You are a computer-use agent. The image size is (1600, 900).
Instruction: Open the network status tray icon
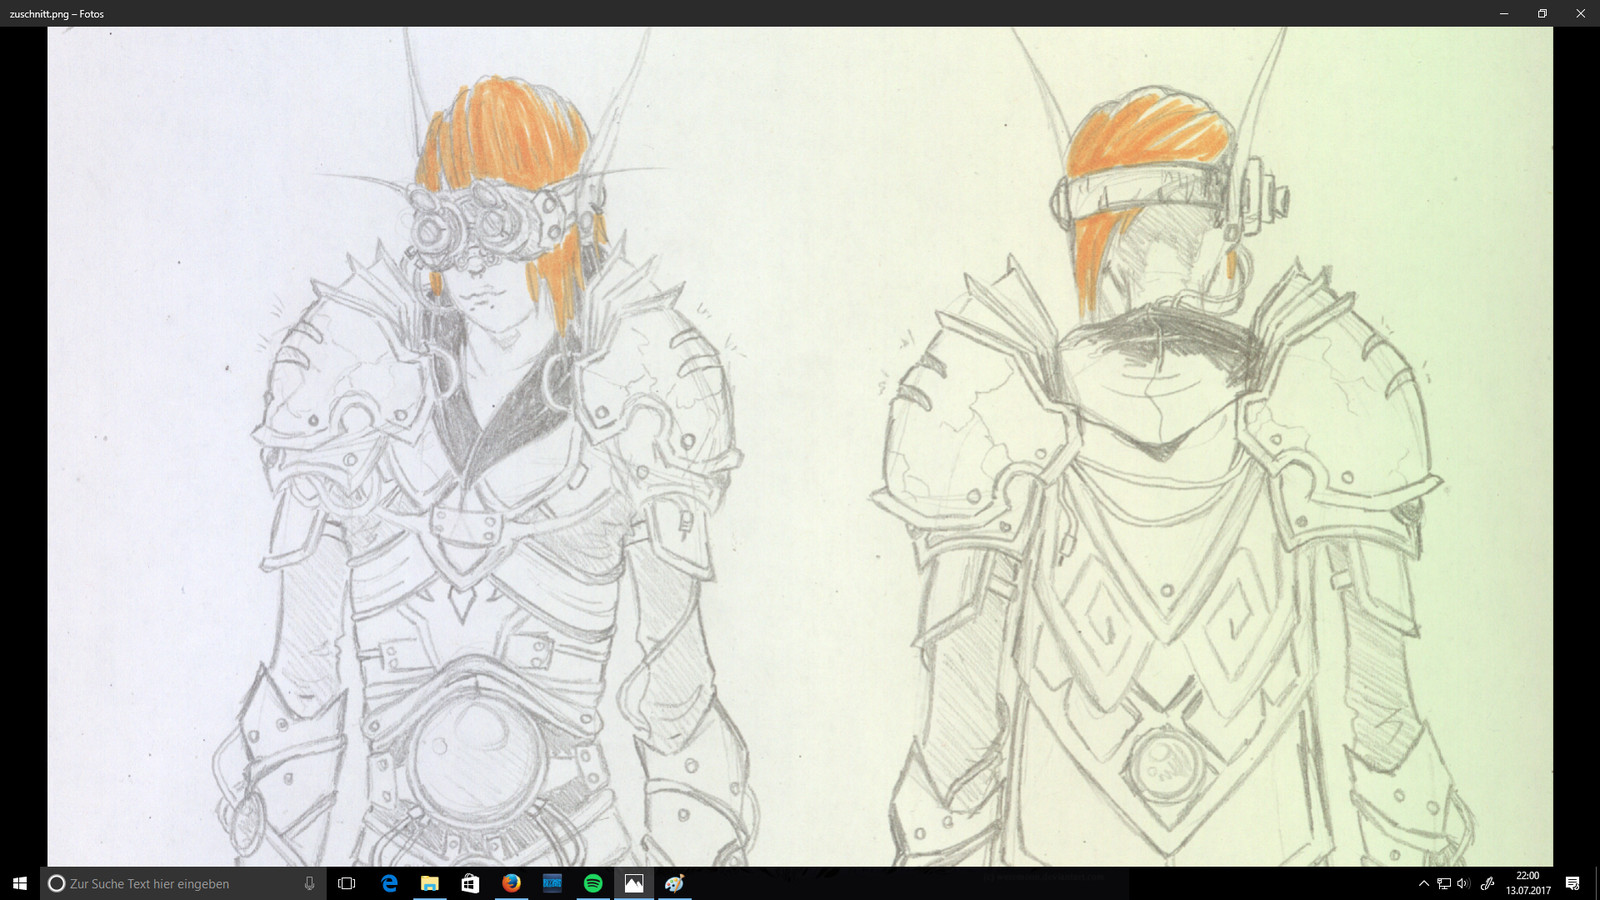[x=1444, y=883]
